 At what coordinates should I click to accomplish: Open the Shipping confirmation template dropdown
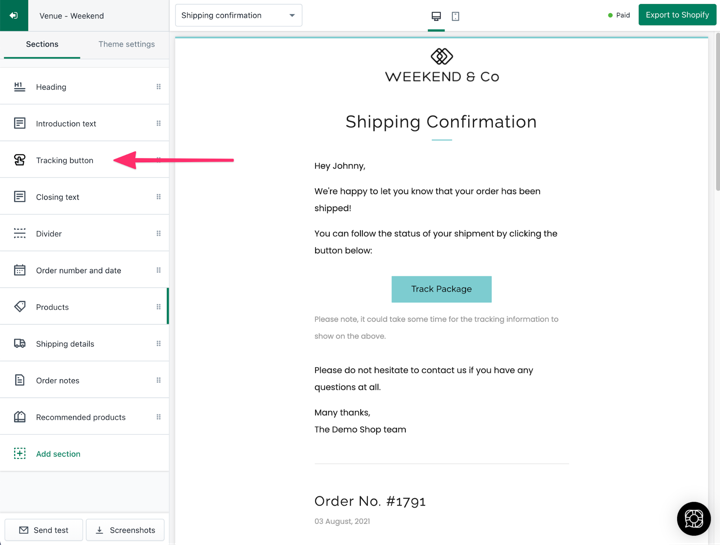click(x=238, y=16)
